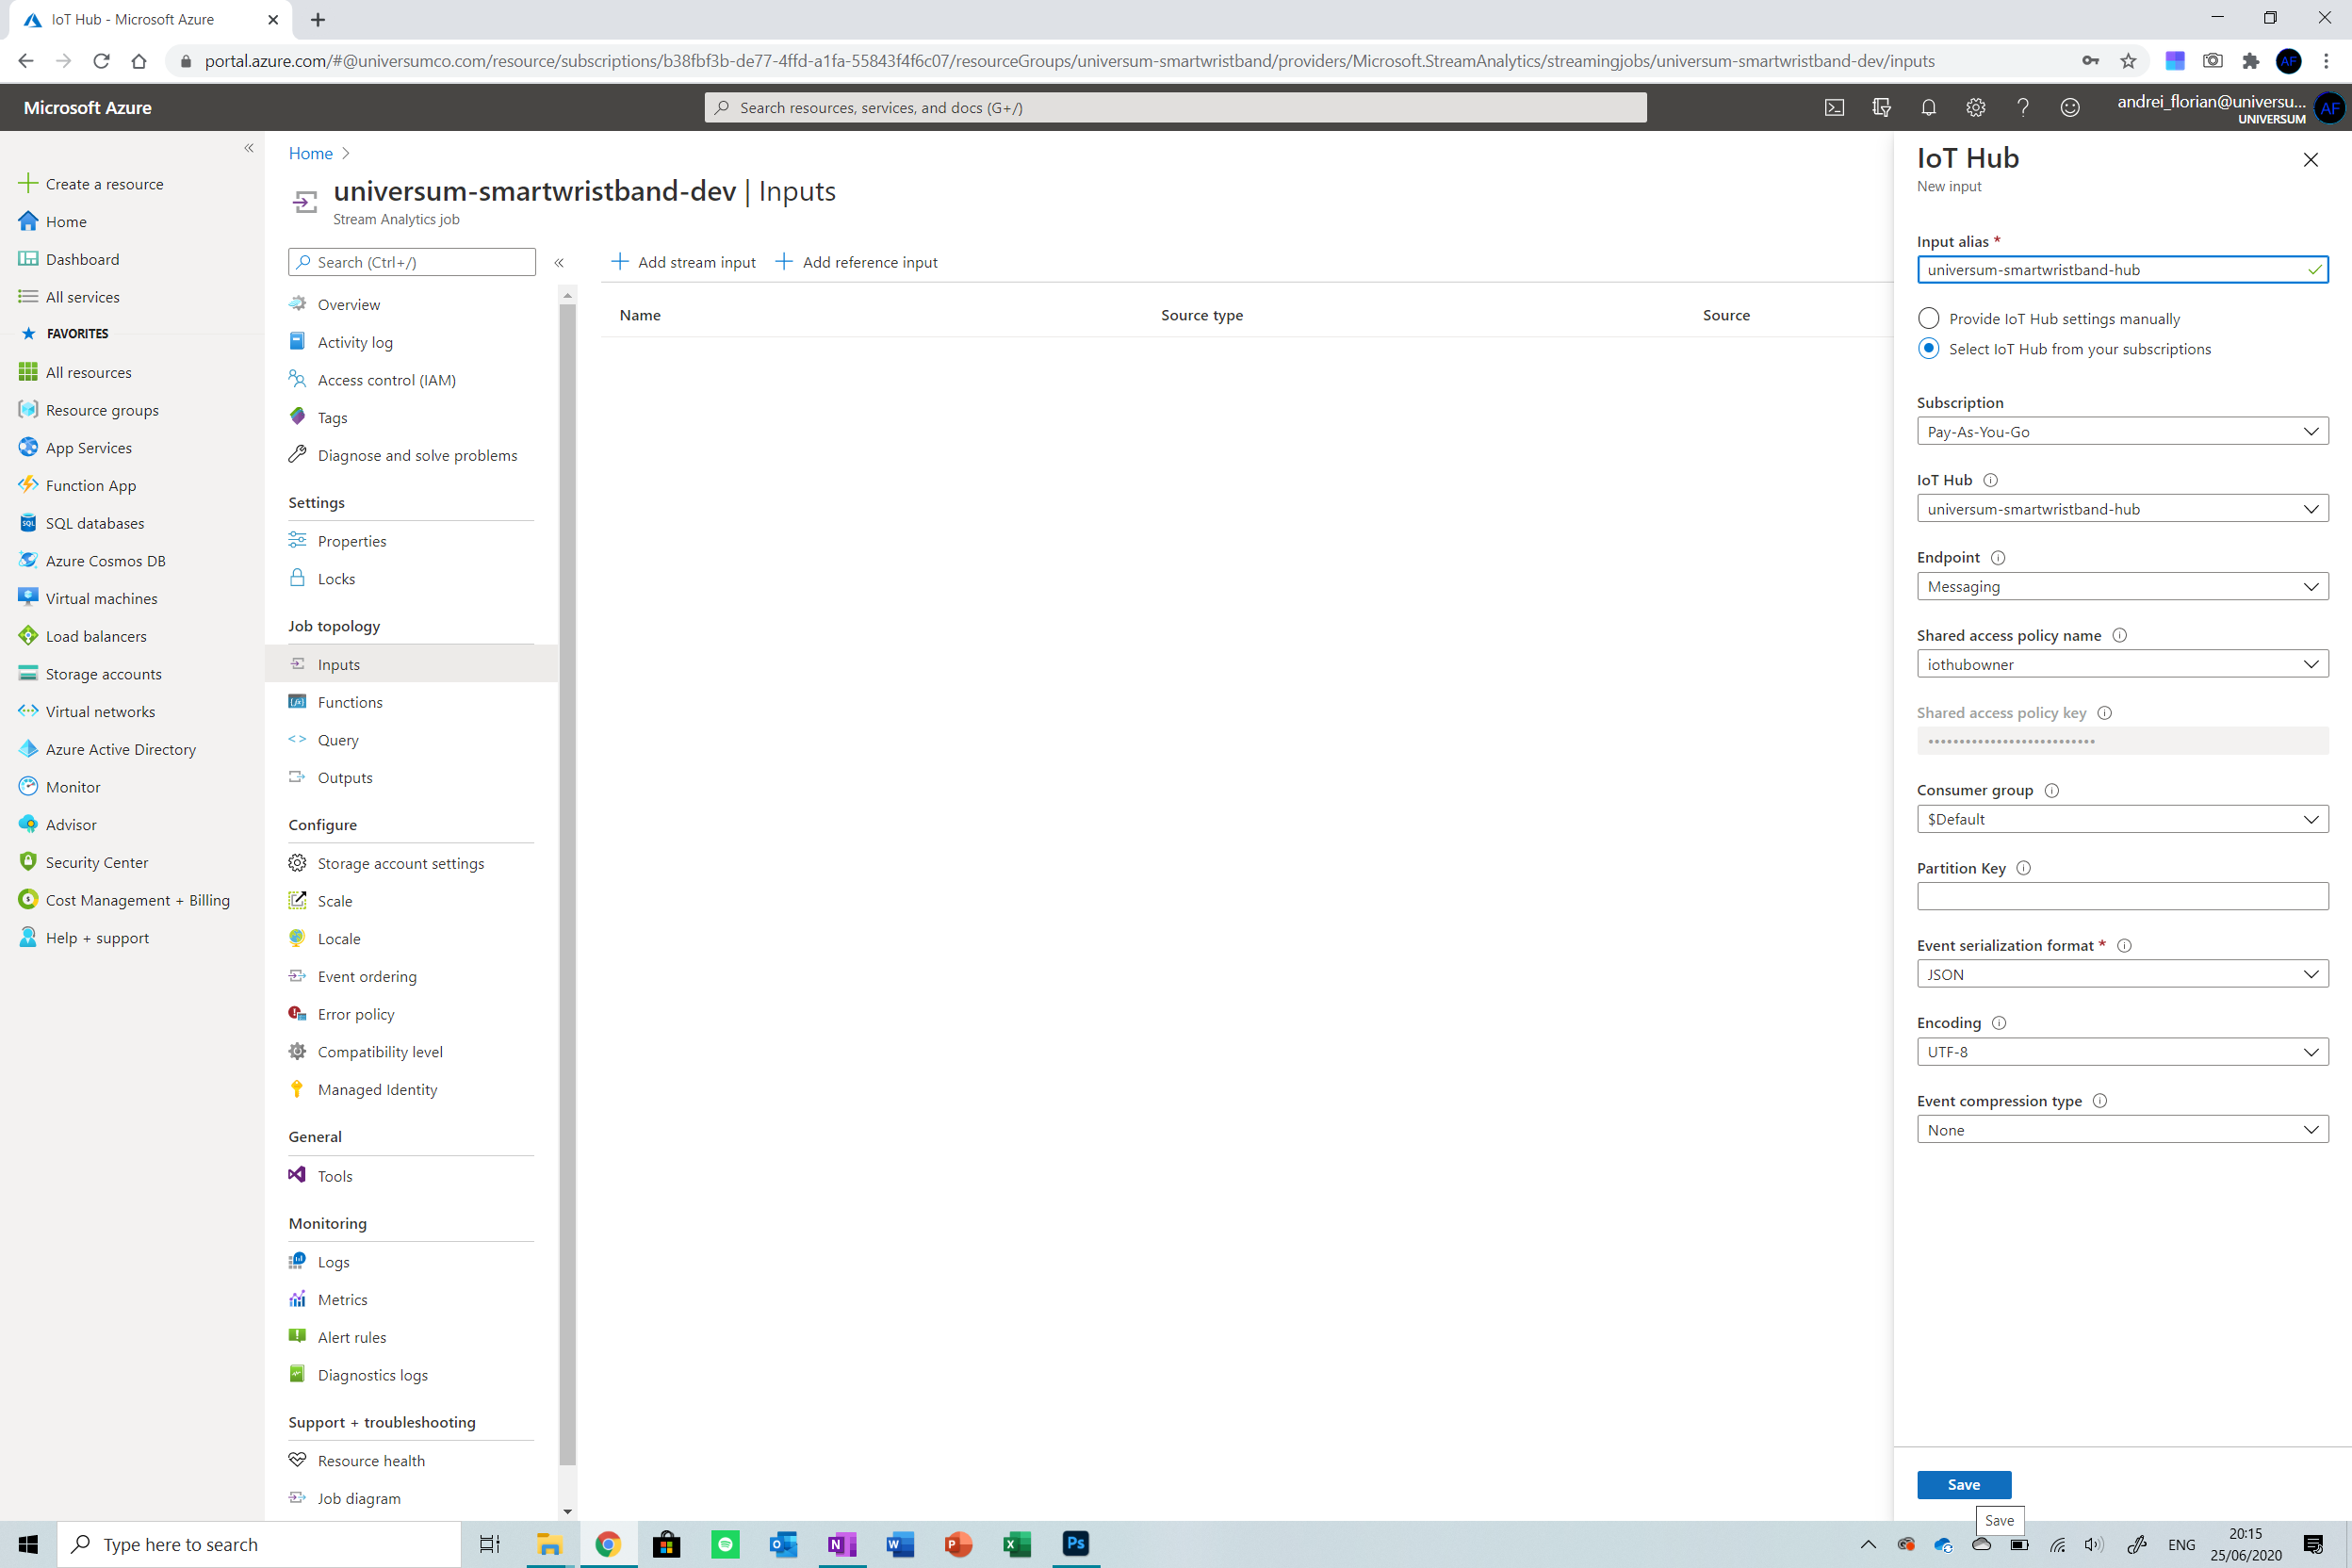Select Provide IoT Hub settings manually
This screenshot has height=1568, width=2352.
pos(1928,318)
